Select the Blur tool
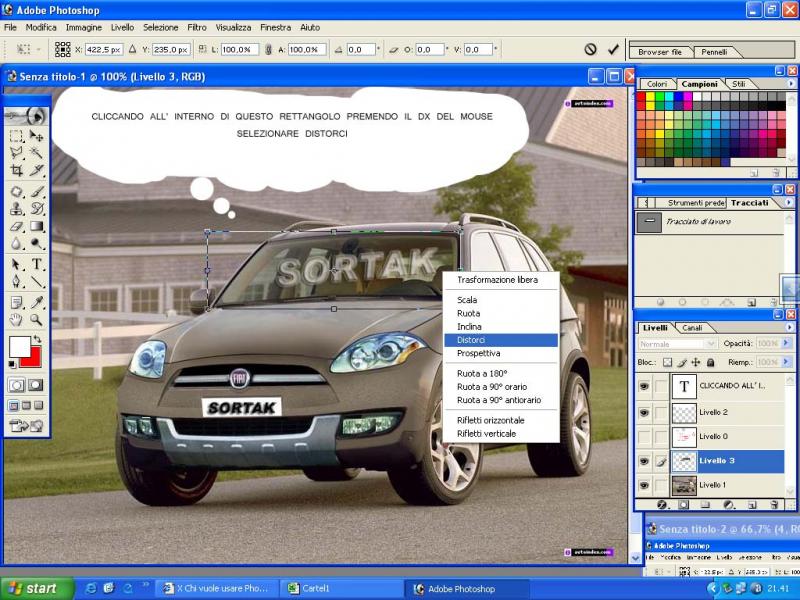 click(x=16, y=243)
